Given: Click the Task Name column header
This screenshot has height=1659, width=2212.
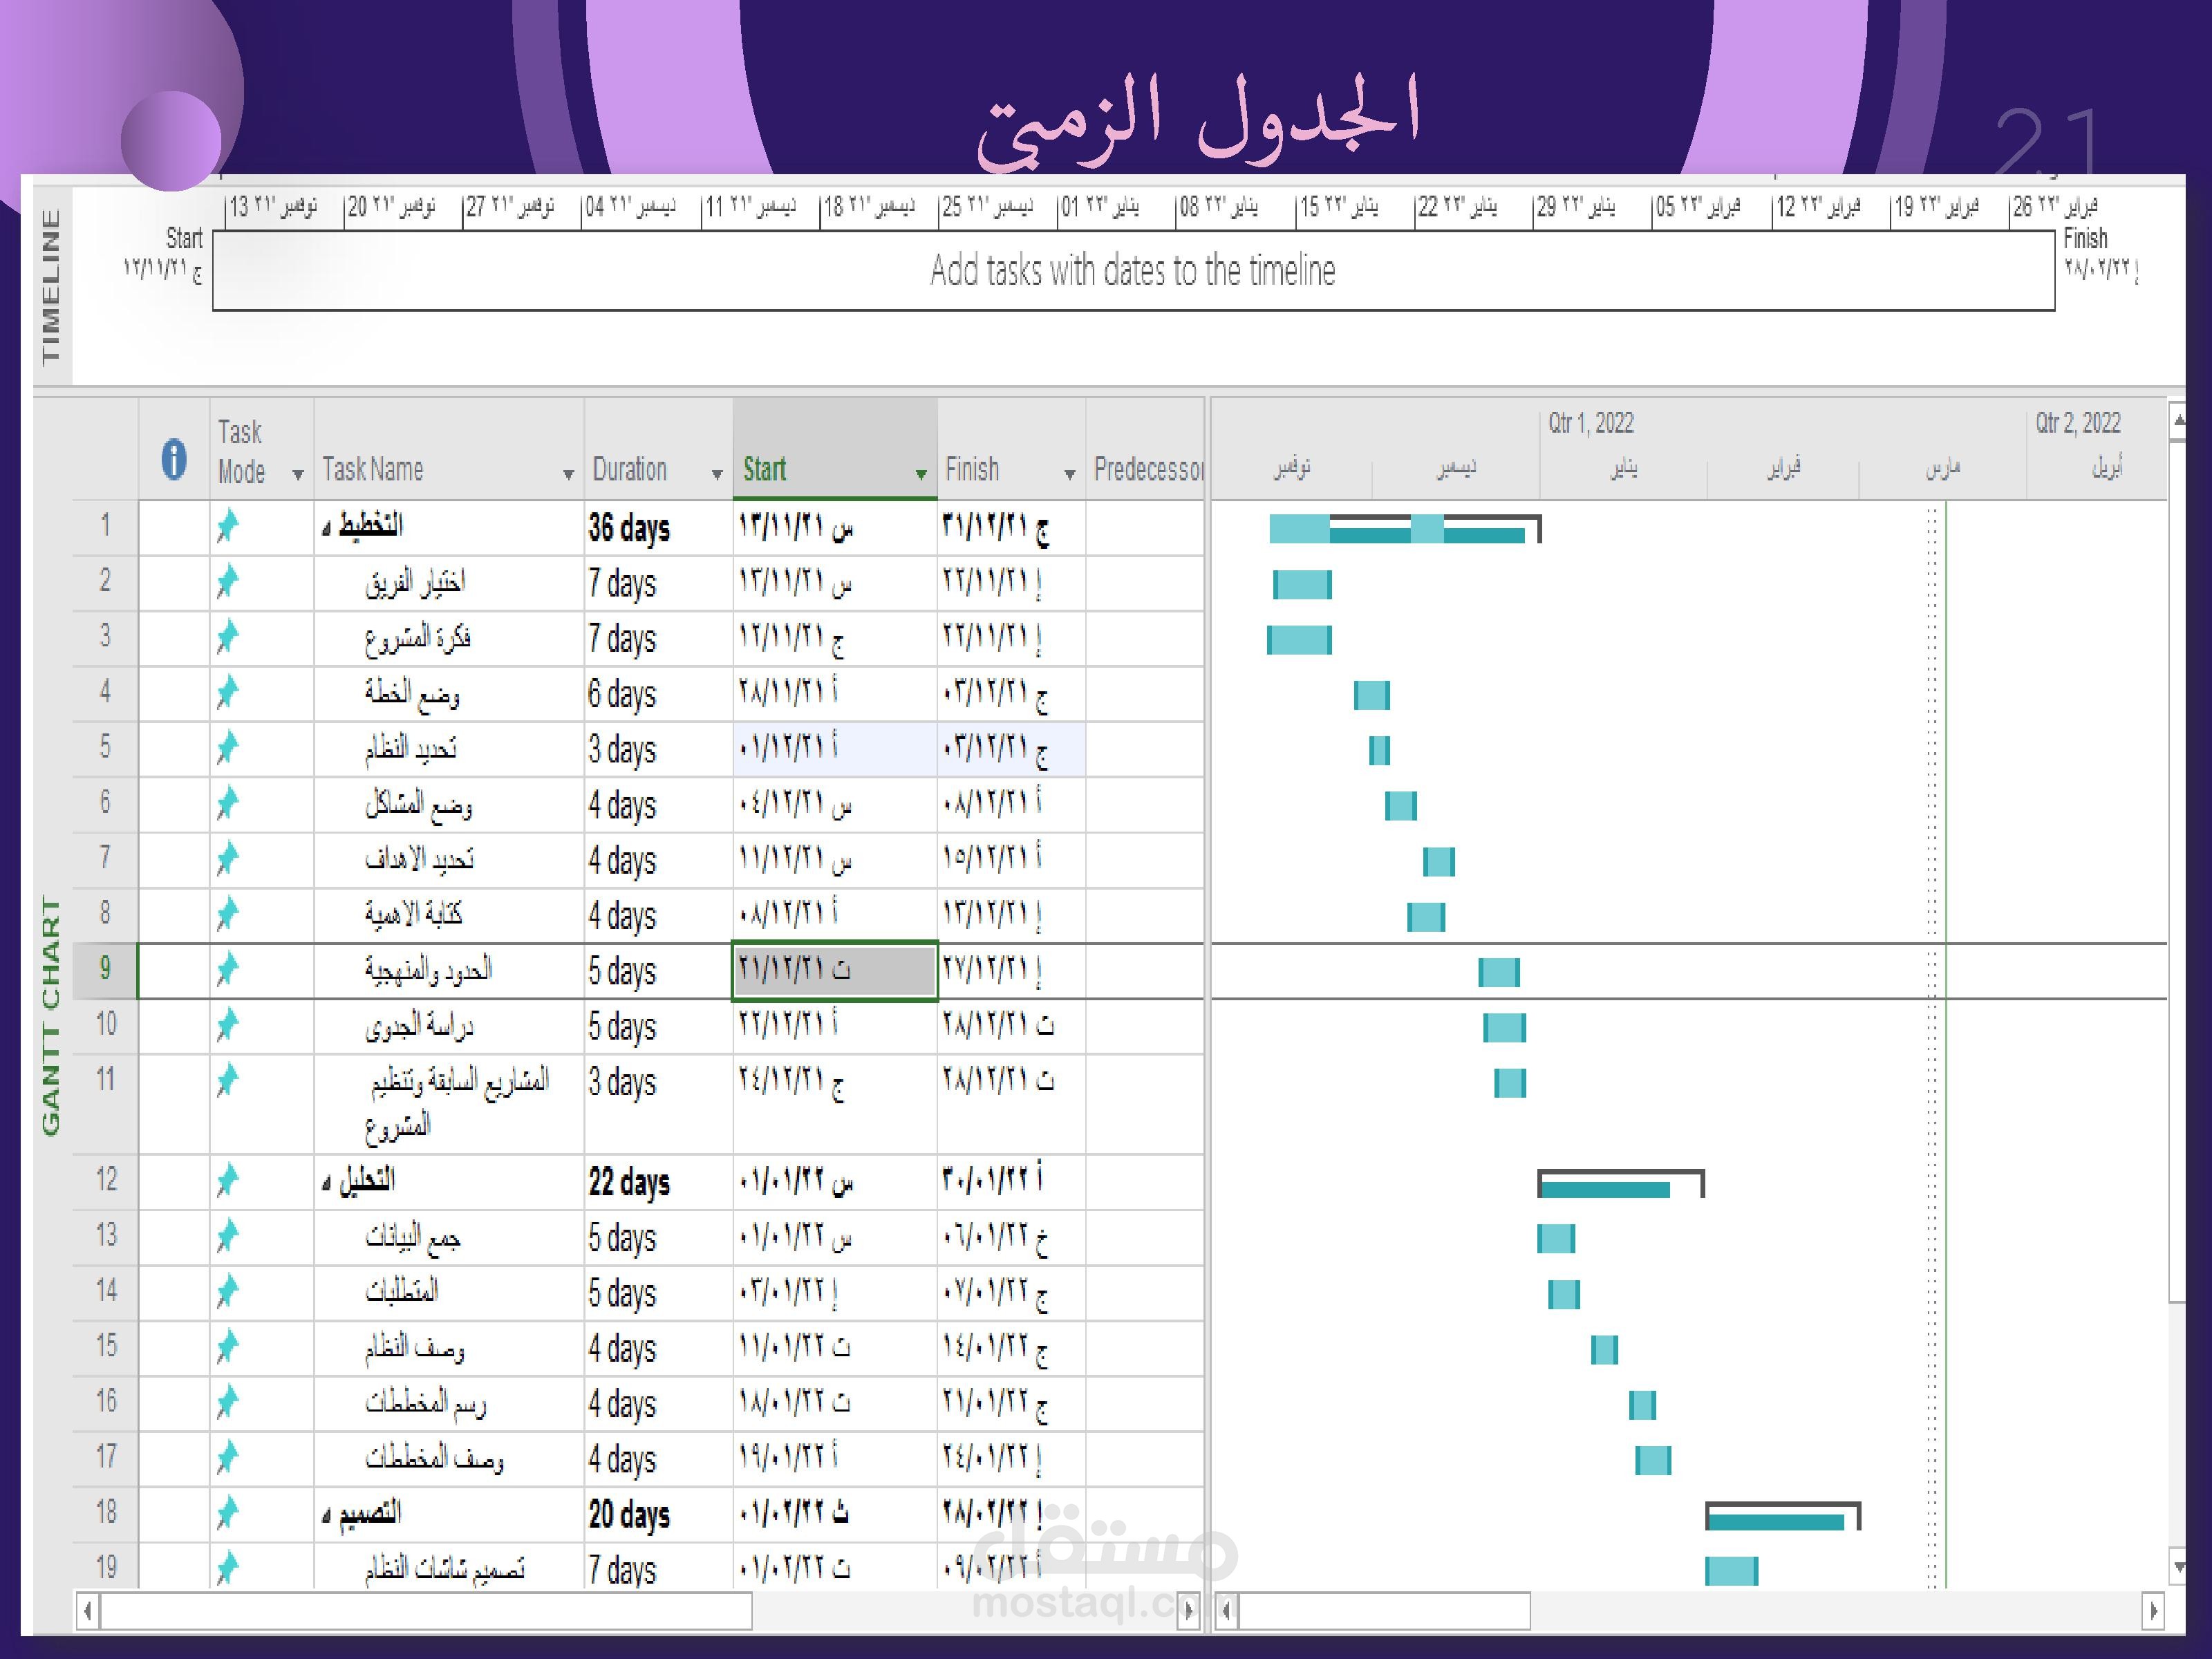Looking at the screenshot, I should 449,449.
